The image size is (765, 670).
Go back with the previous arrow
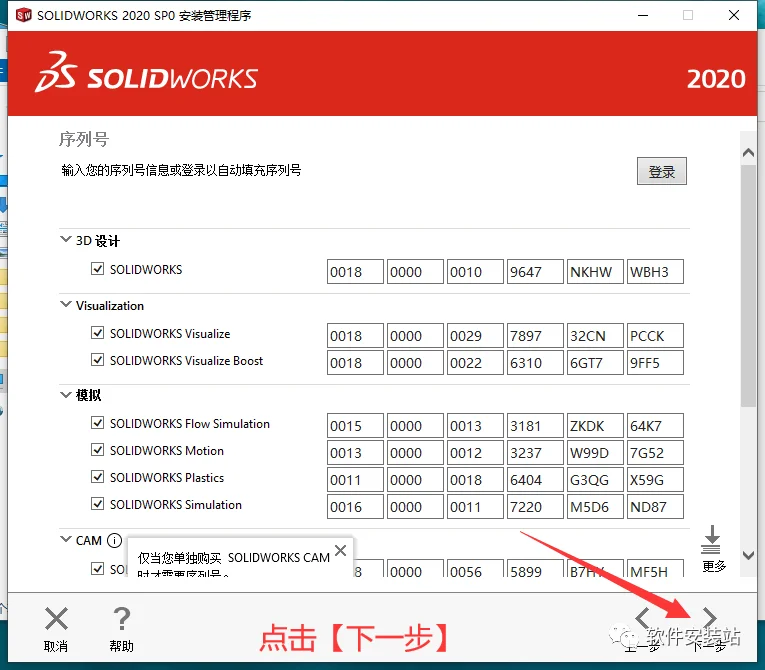point(642,618)
